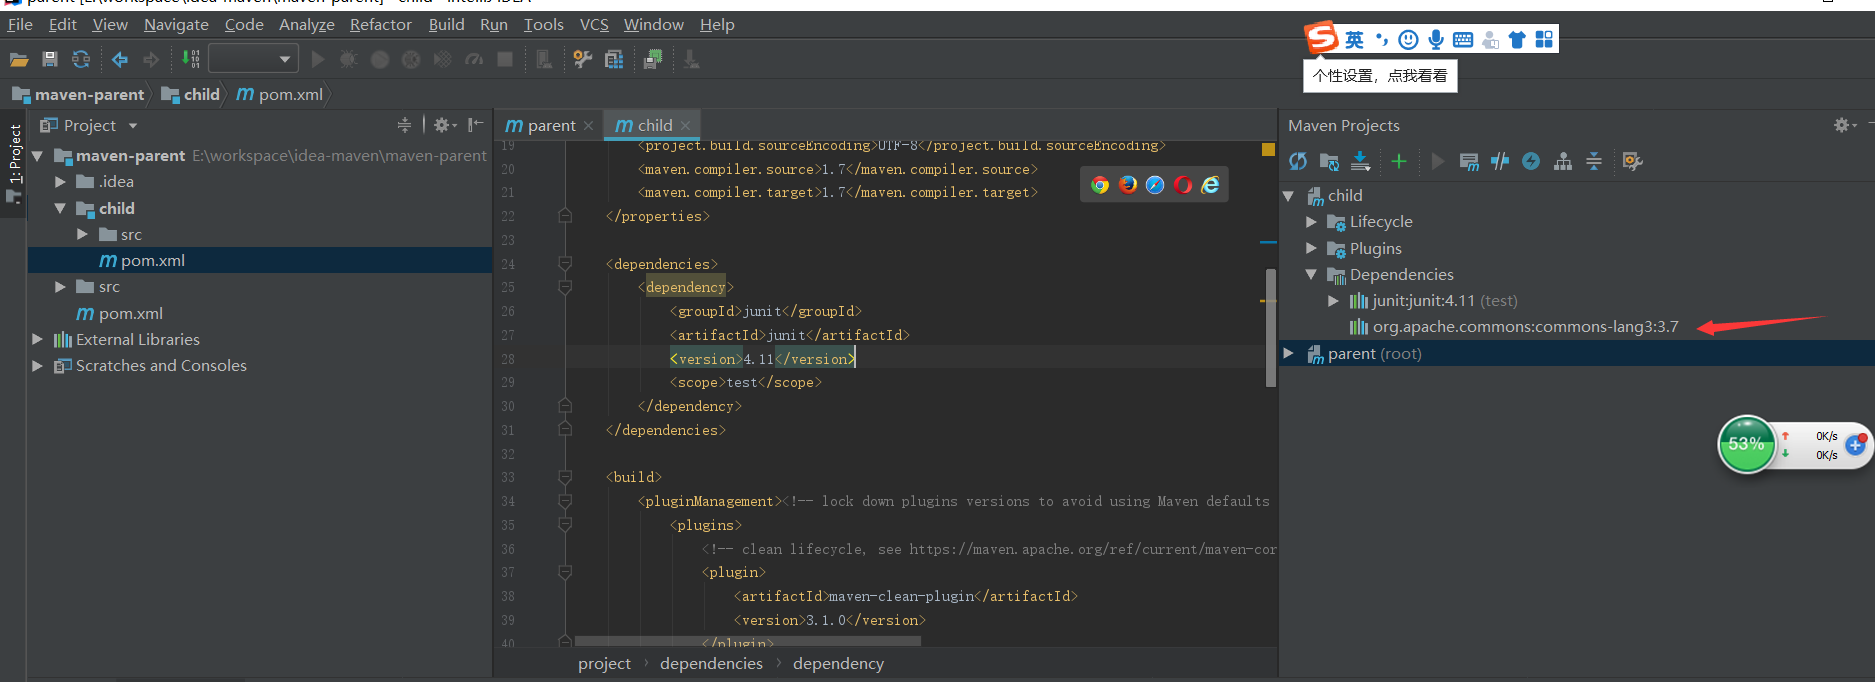Toggle Sogou punctuation mode
Screen dimensions: 1875x682
(x=1382, y=40)
